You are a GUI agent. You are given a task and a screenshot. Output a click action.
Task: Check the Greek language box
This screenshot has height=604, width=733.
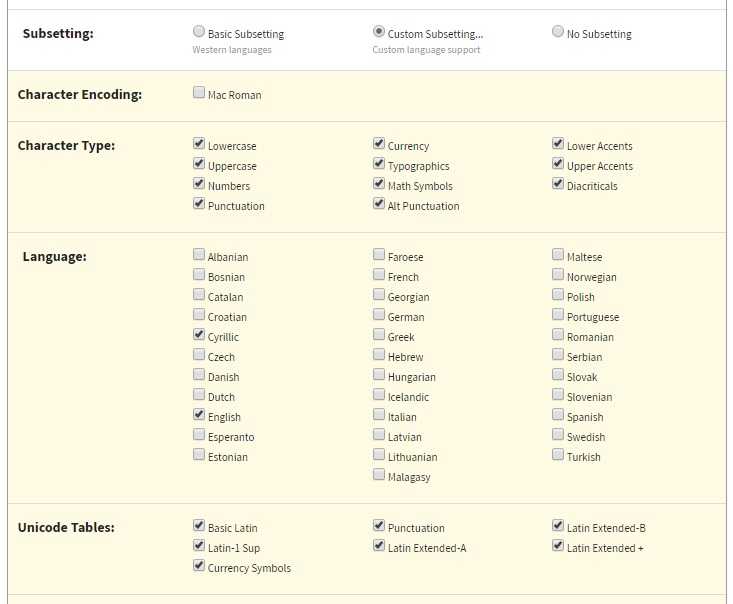tap(379, 334)
